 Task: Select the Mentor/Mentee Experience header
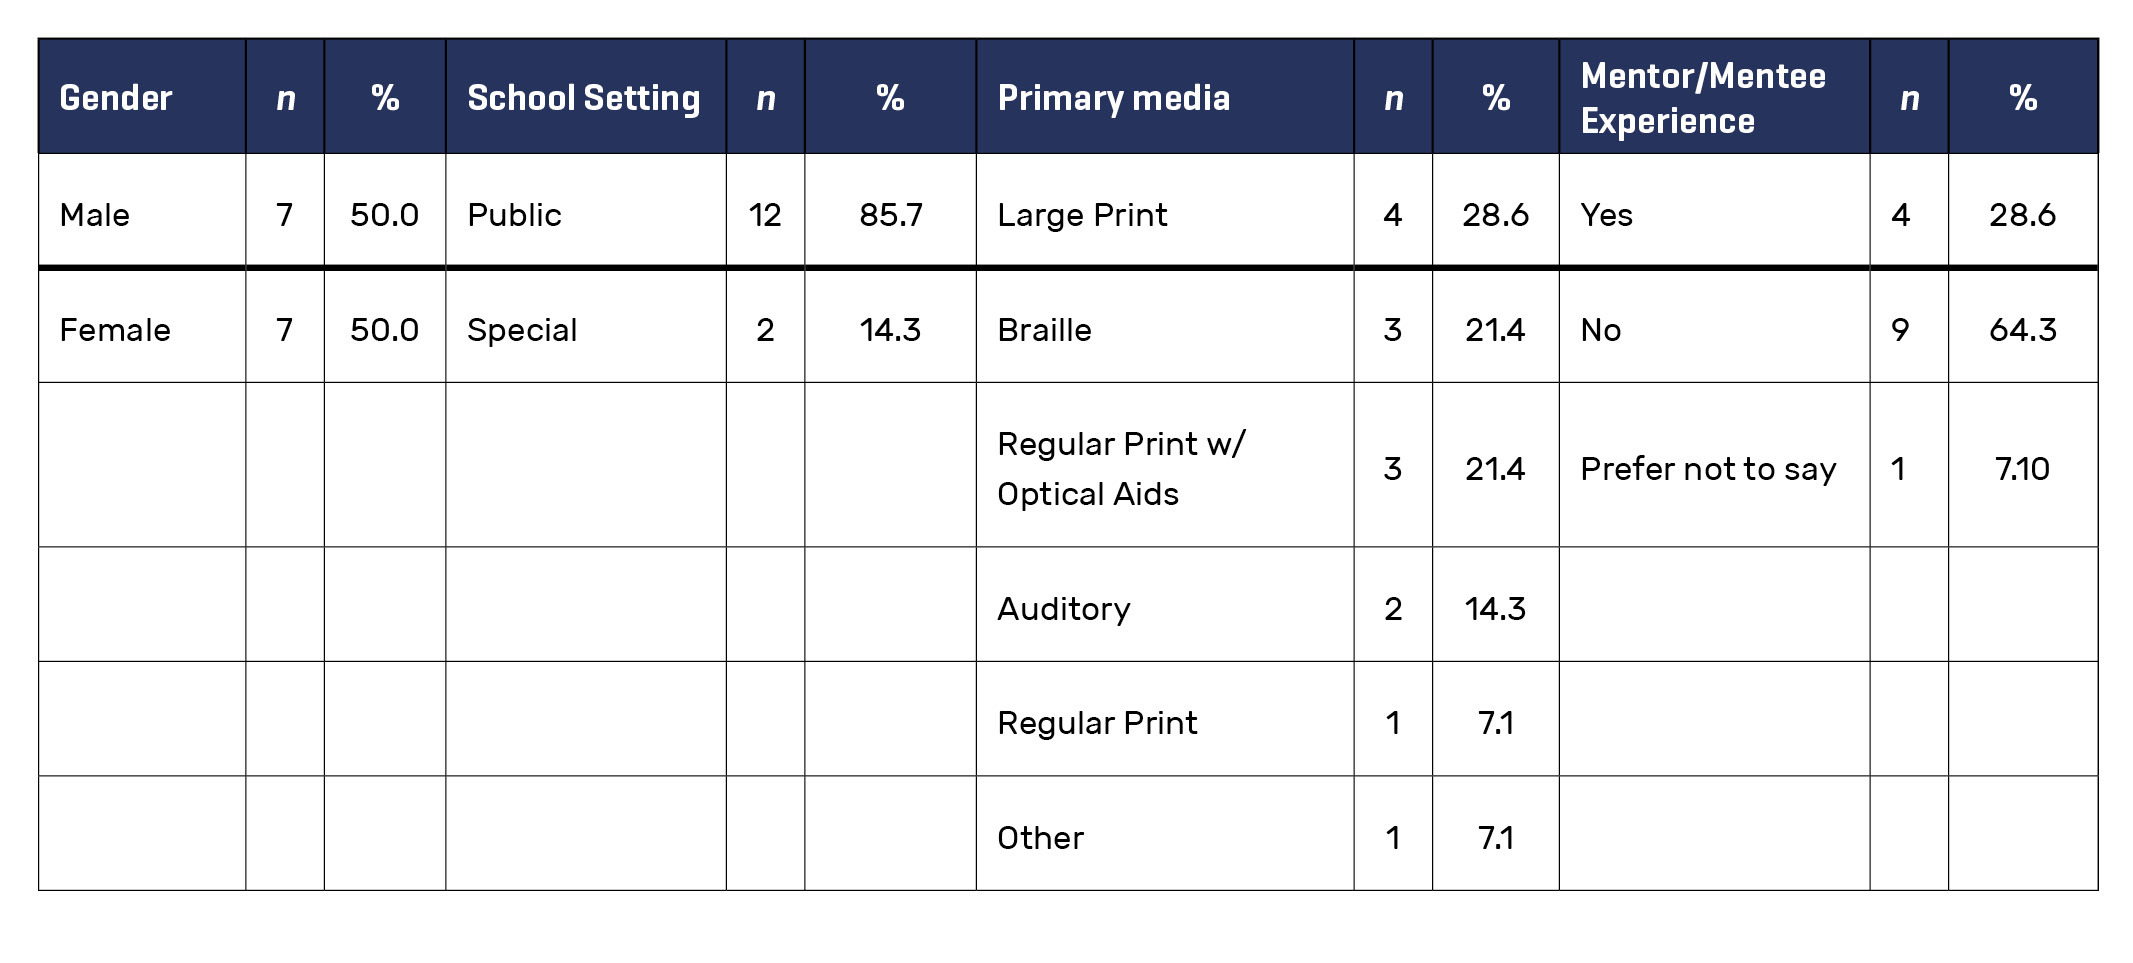point(1703,98)
